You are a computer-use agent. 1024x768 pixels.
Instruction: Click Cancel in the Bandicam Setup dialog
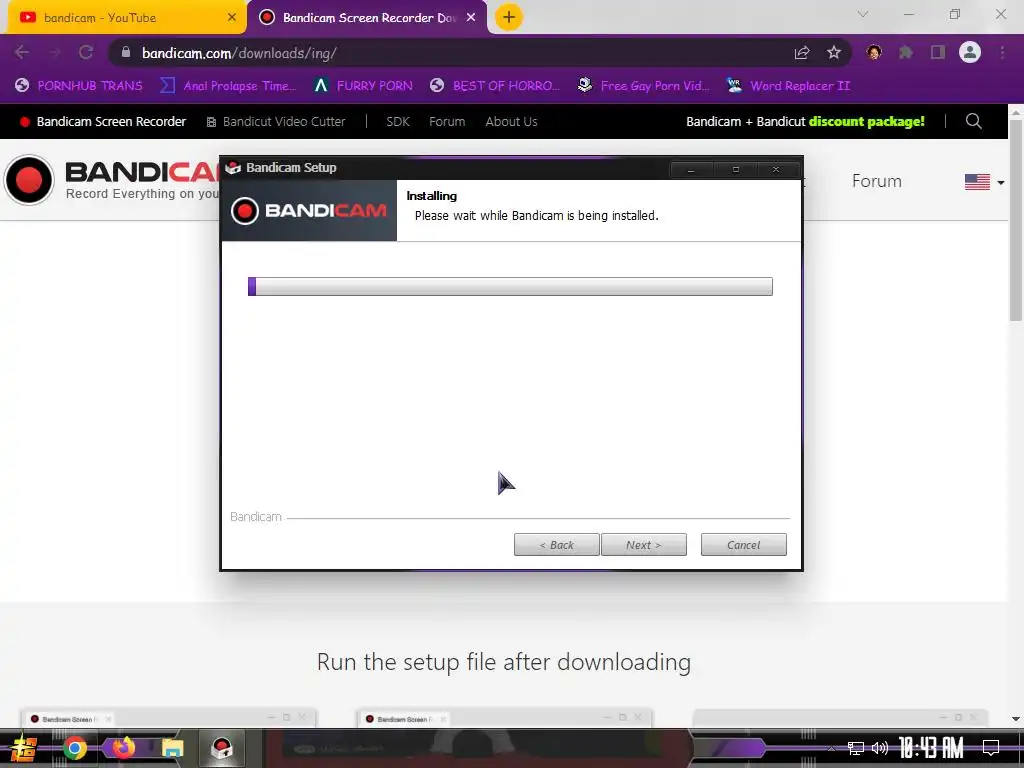[743, 545]
